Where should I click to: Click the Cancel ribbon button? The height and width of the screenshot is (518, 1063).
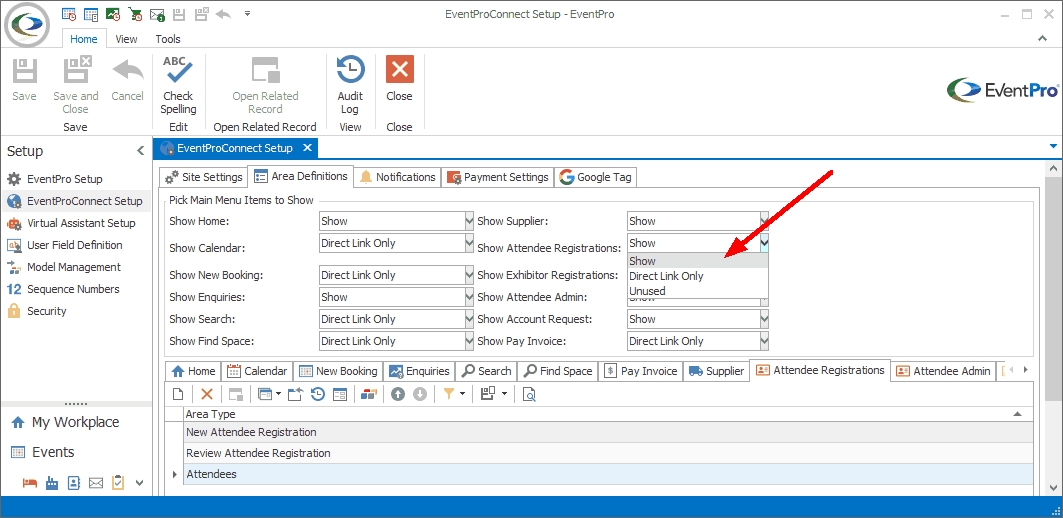(x=127, y=79)
